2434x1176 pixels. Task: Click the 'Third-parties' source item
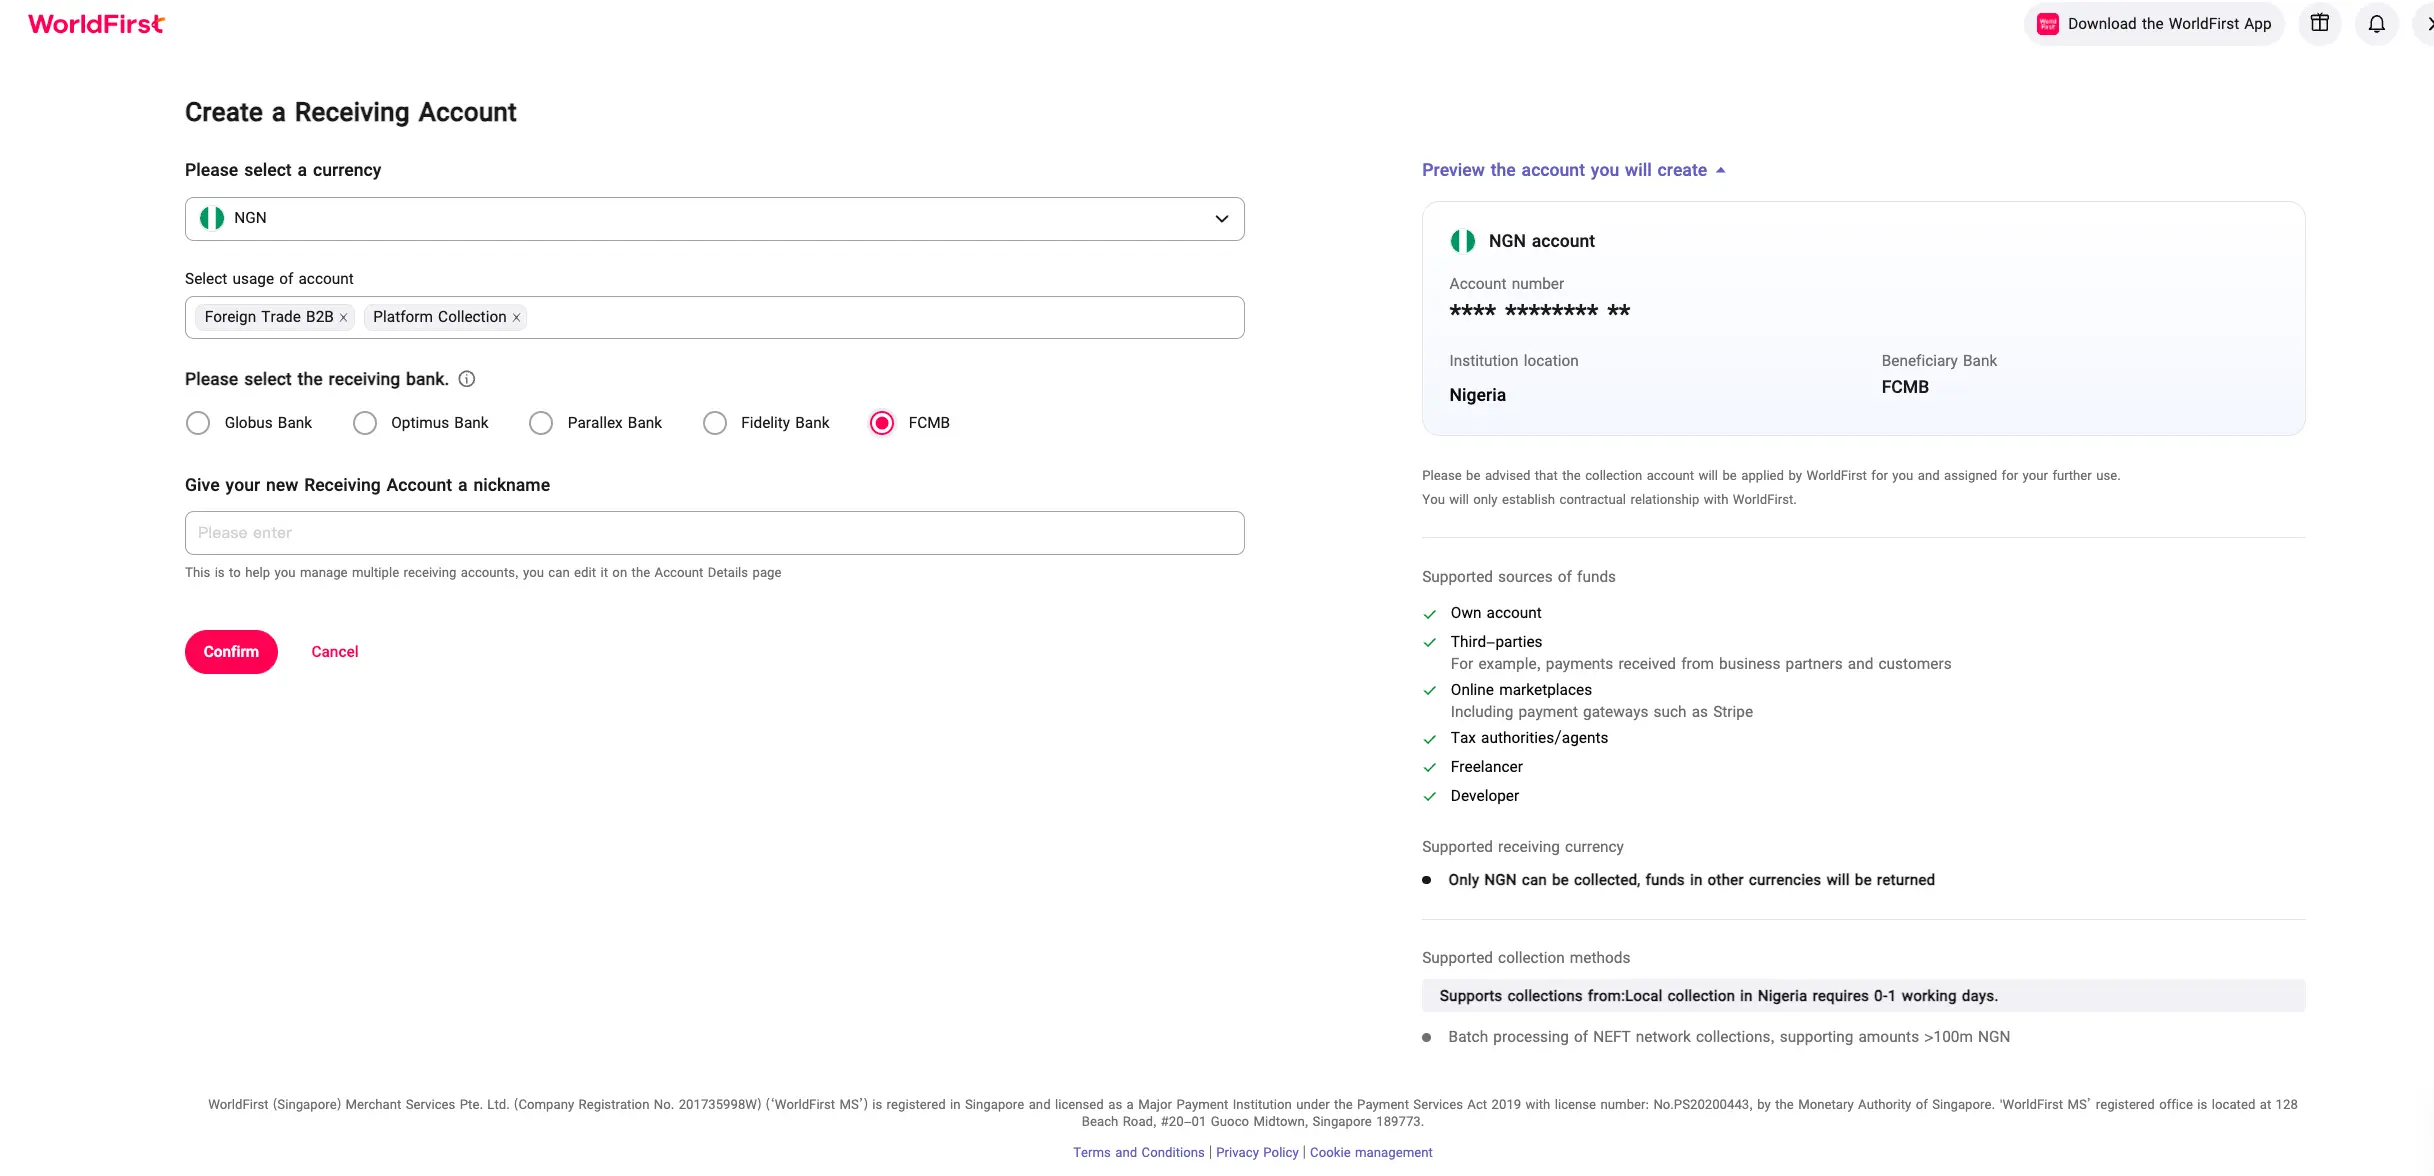click(1496, 642)
